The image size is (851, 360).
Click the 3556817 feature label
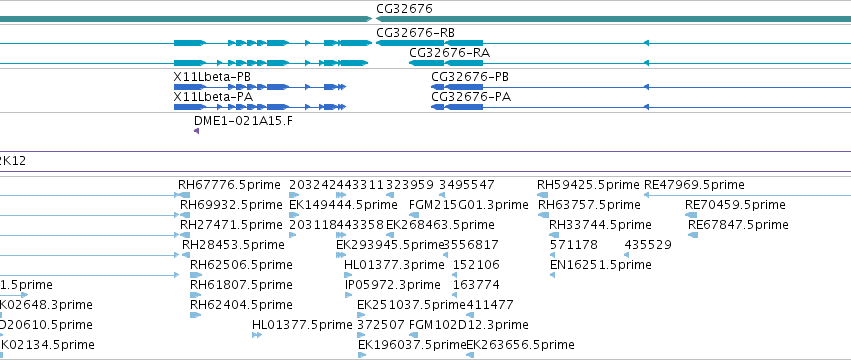click(471, 245)
